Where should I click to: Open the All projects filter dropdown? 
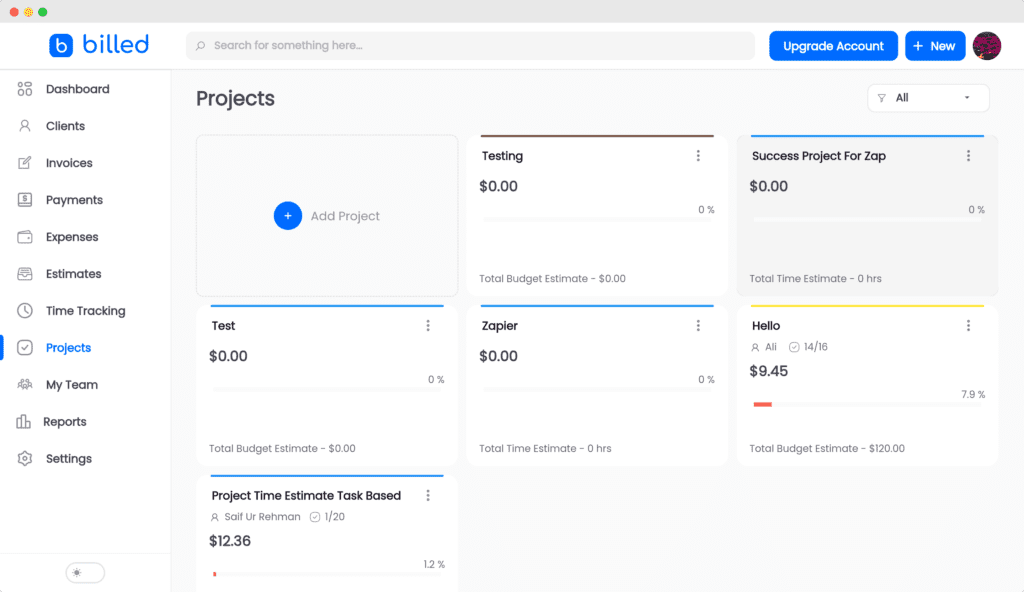(x=928, y=98)
